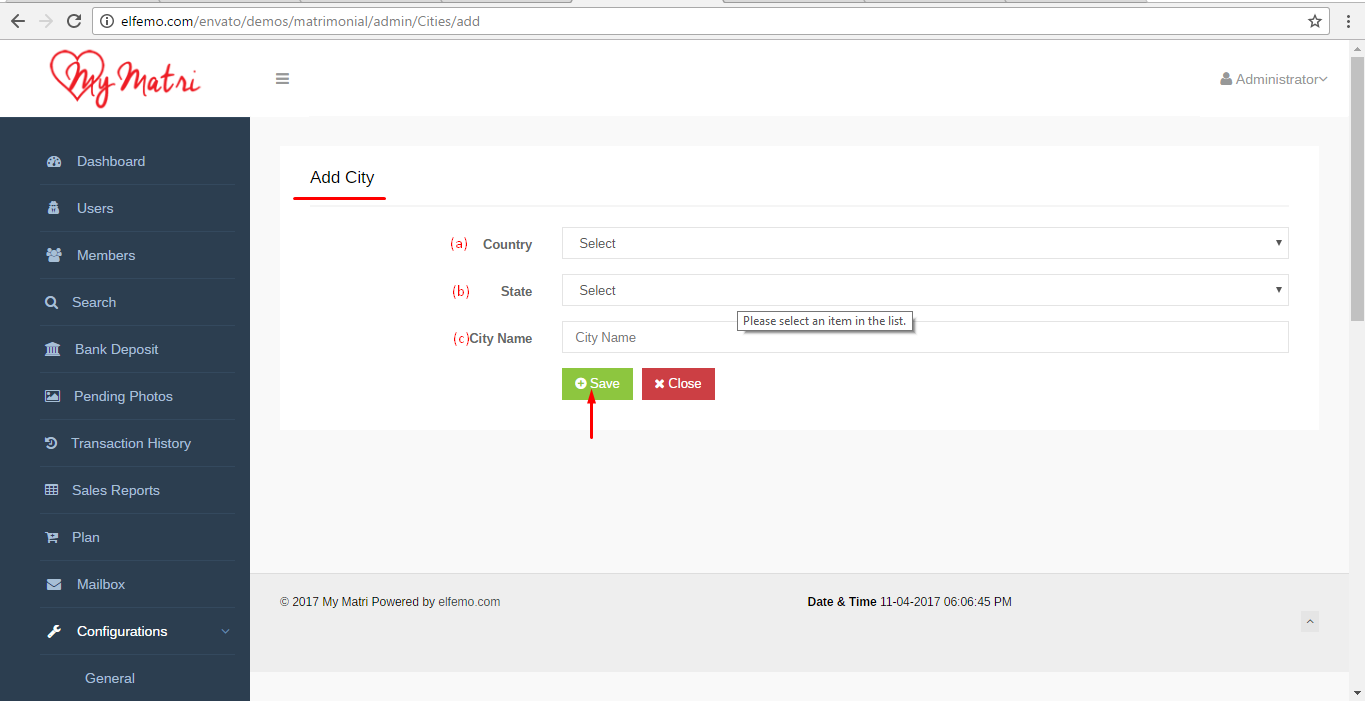This screenshot has height=701, width=1365.
Task: Open Mailbox menu item
Action: (x=101, y=584)
